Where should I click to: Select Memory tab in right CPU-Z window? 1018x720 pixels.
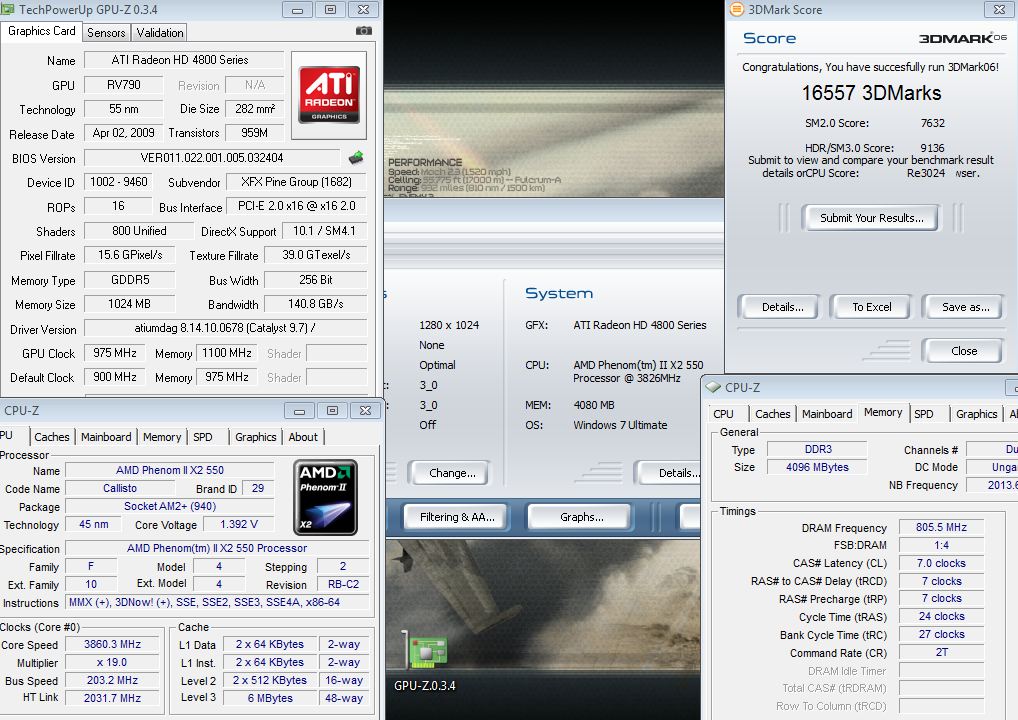pos(883,412)
